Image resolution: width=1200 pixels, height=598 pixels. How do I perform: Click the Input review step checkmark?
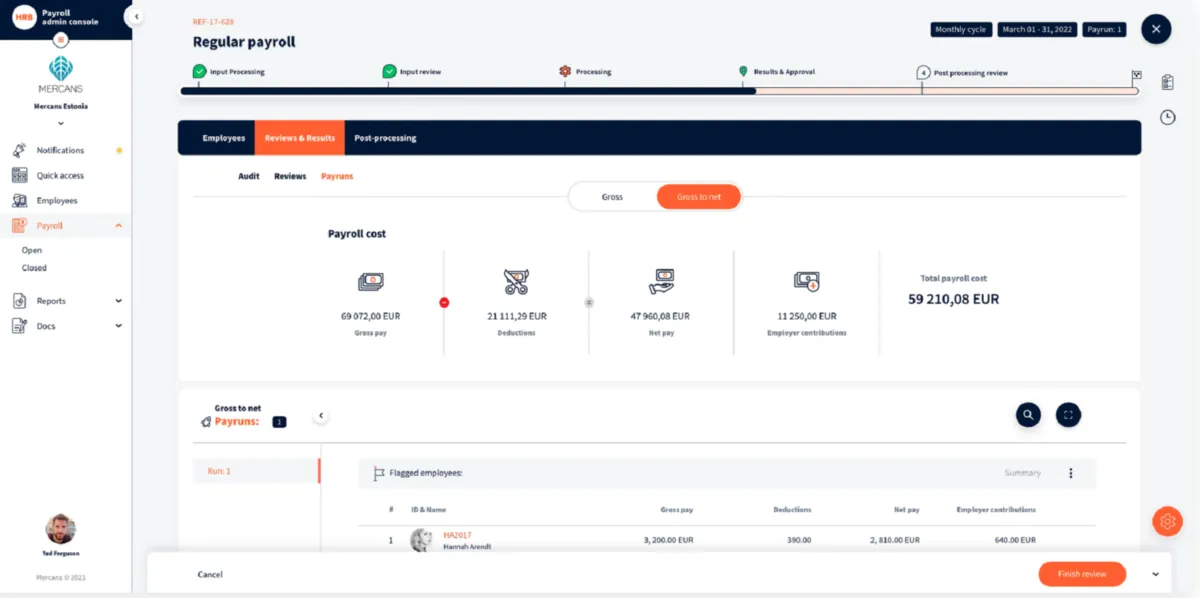pos(389,71)
